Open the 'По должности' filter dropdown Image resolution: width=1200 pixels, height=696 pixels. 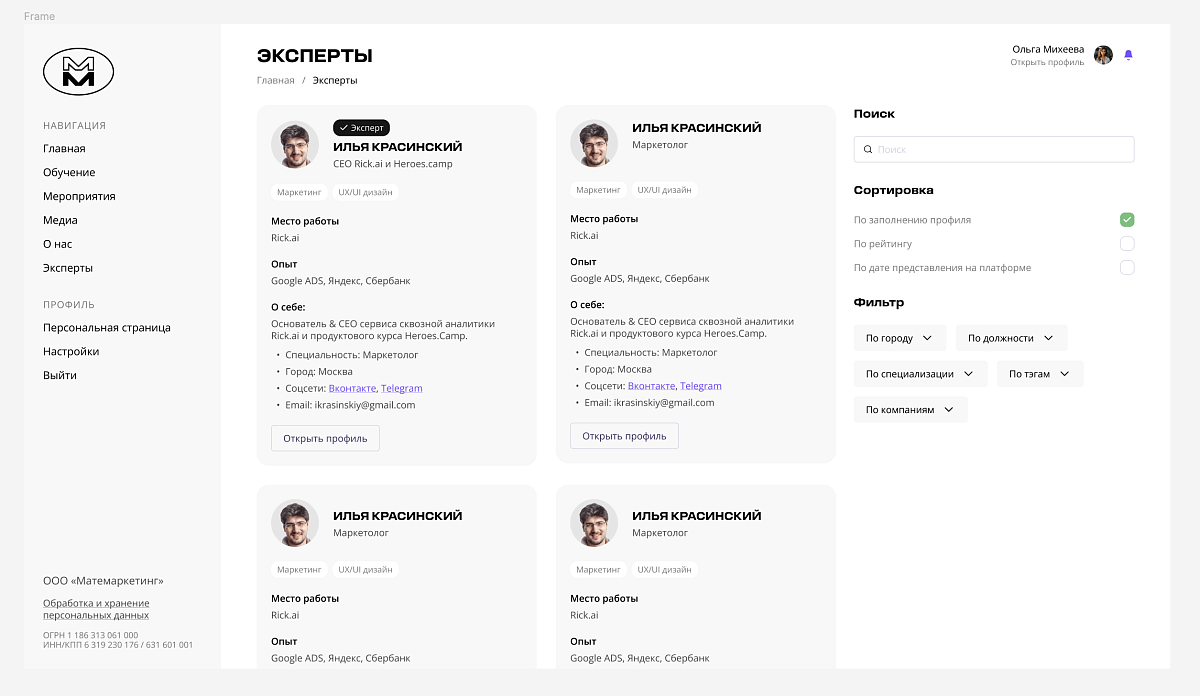click(x=1011, y=338)
